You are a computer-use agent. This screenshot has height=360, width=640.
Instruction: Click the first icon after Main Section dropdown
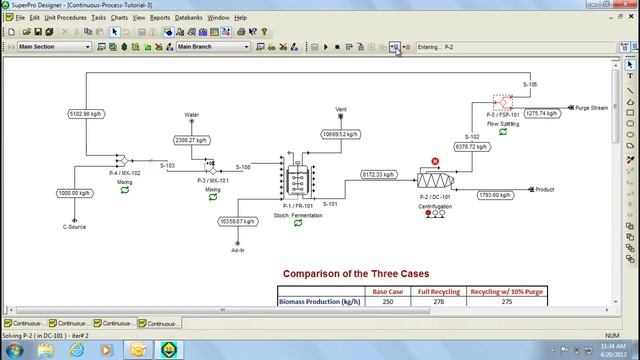(x=101, y=47)
